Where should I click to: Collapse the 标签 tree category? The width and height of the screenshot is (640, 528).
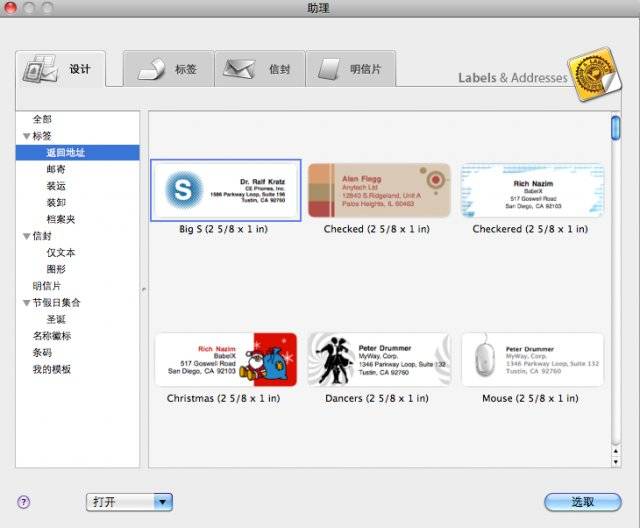click(27, 136)
